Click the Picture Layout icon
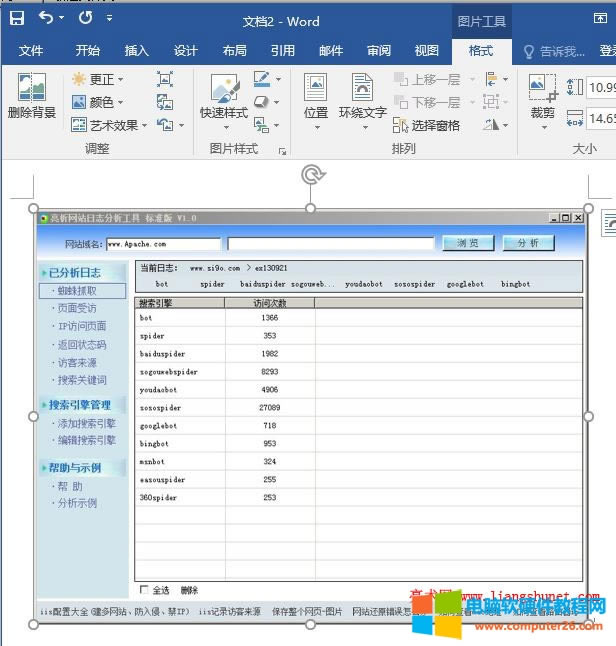 click(x=261, y=125)
